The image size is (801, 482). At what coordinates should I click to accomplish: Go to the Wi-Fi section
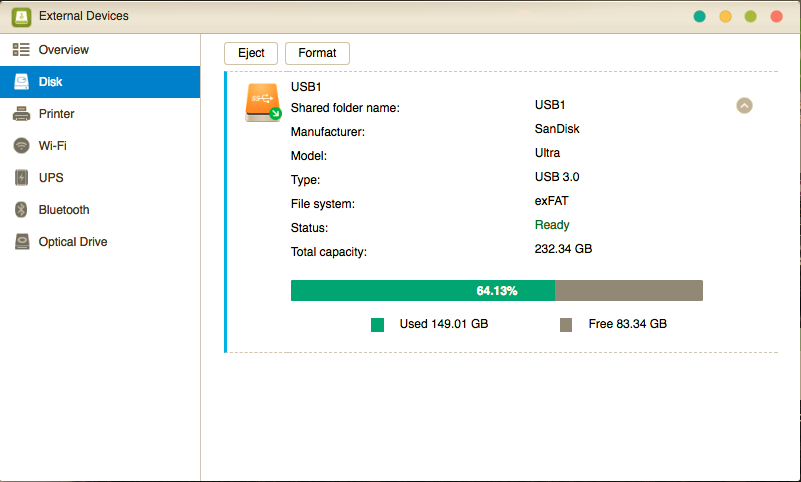tap(52, 146)
